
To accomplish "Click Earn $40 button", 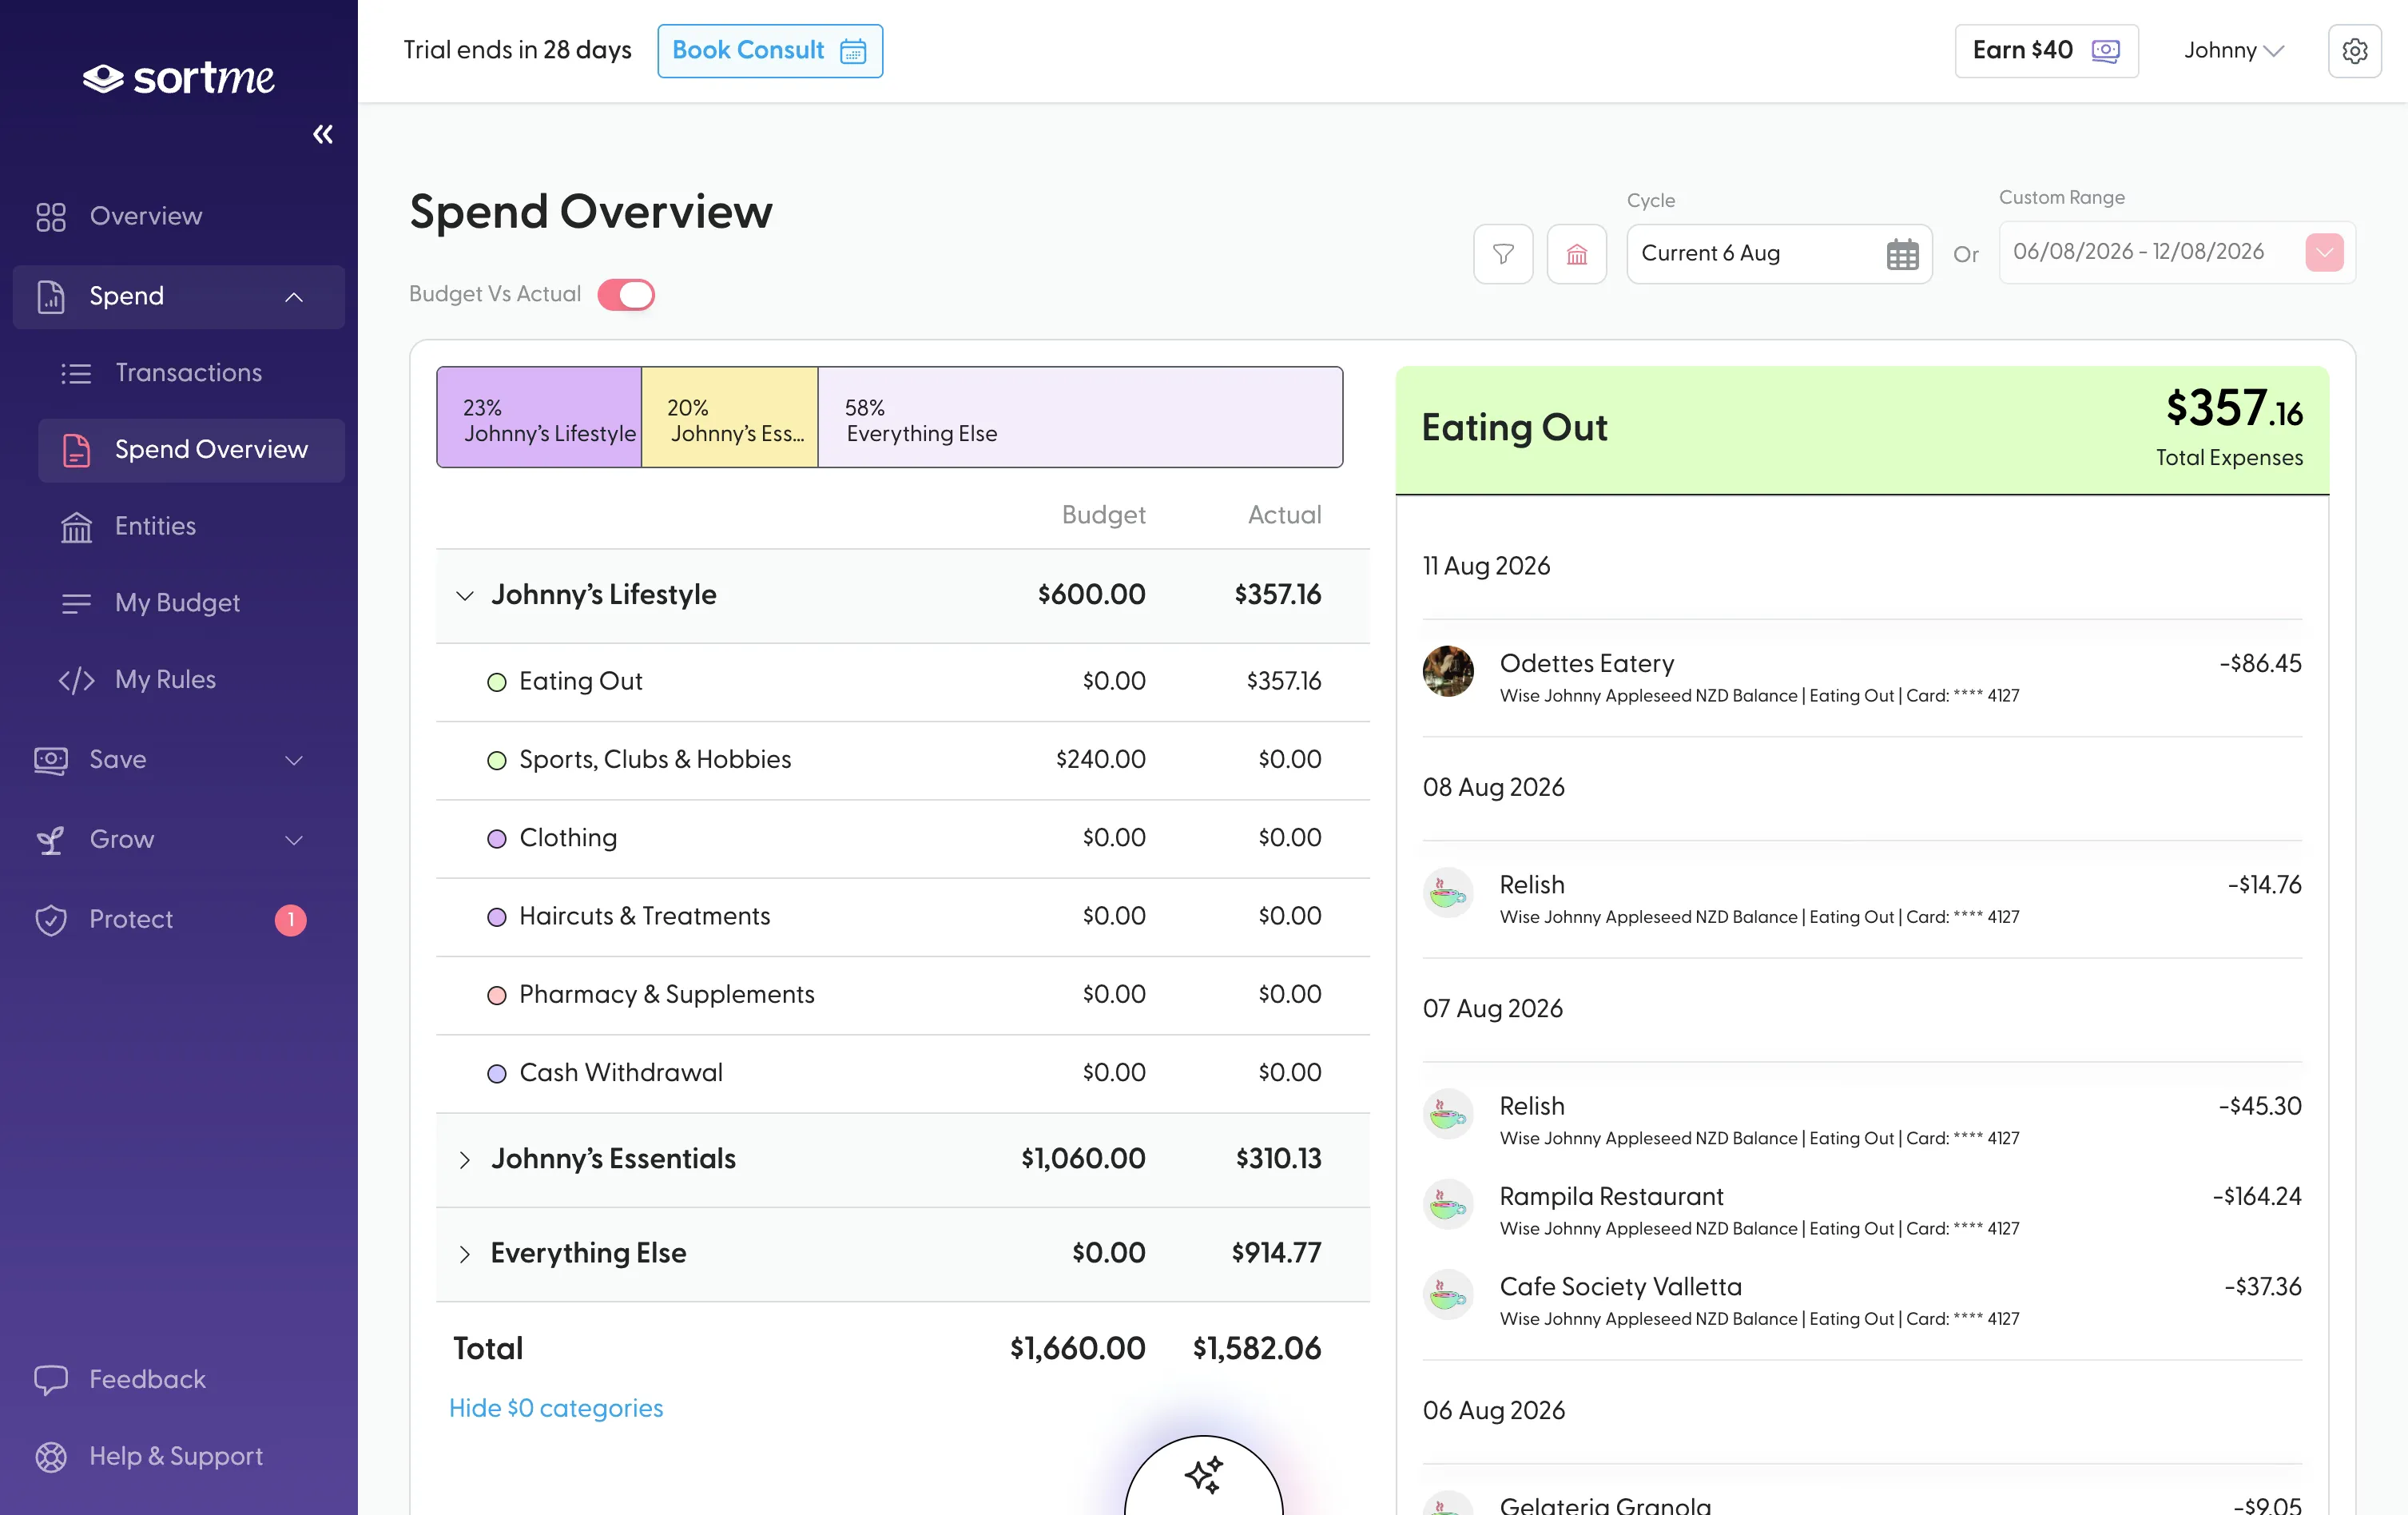I will [2046, 50].
